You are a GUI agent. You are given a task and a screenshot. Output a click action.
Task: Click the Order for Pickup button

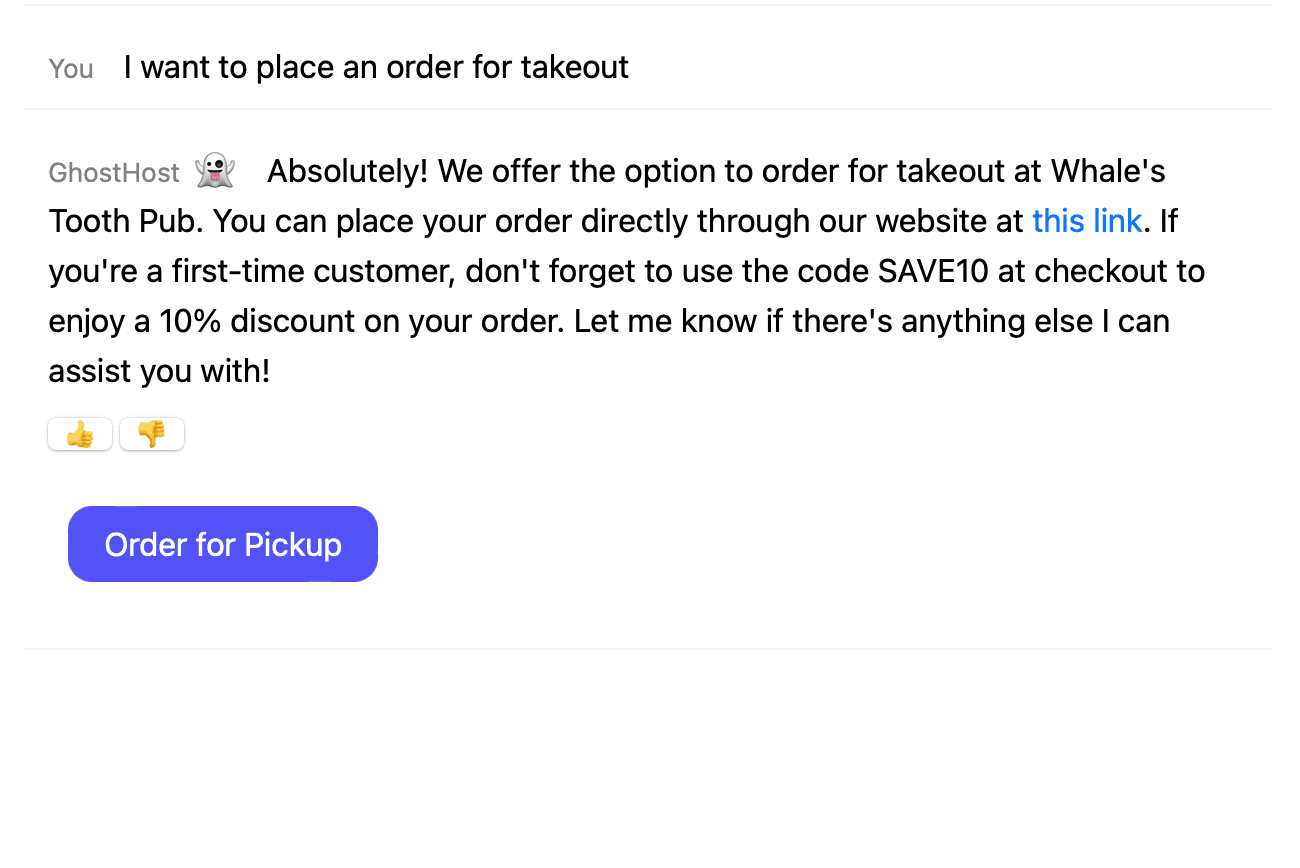click(223, 544)
